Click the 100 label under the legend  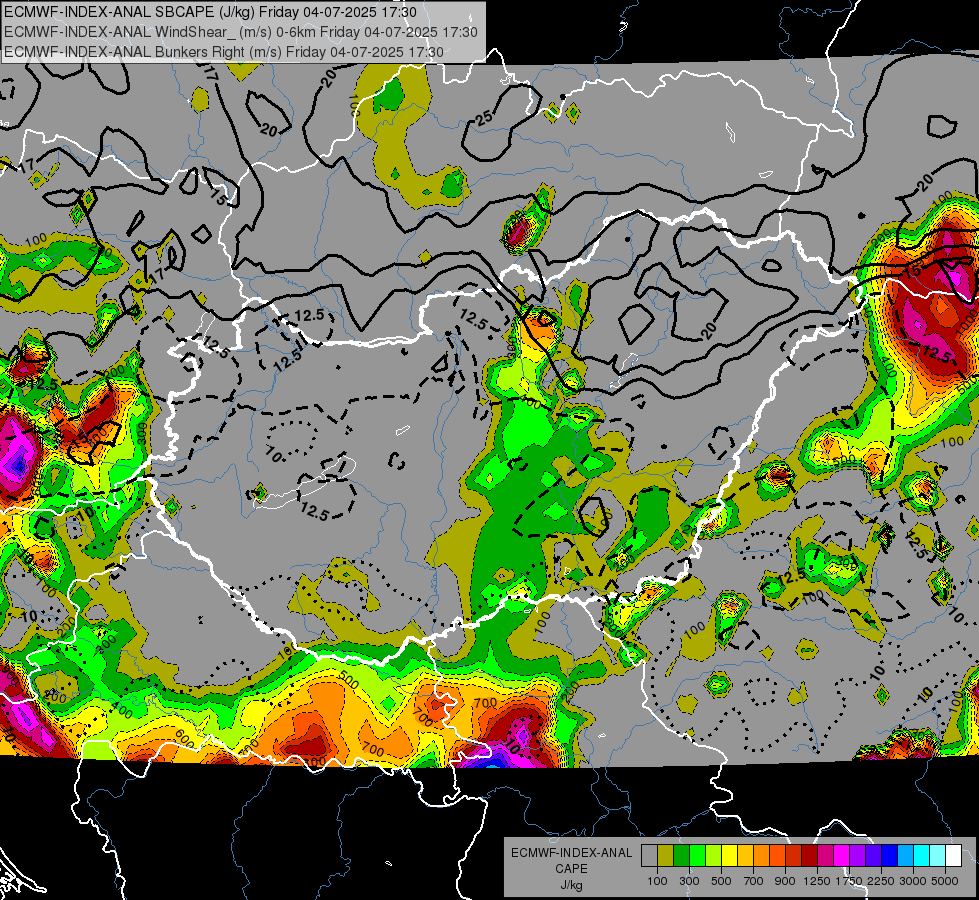click(x=657, y=881)
